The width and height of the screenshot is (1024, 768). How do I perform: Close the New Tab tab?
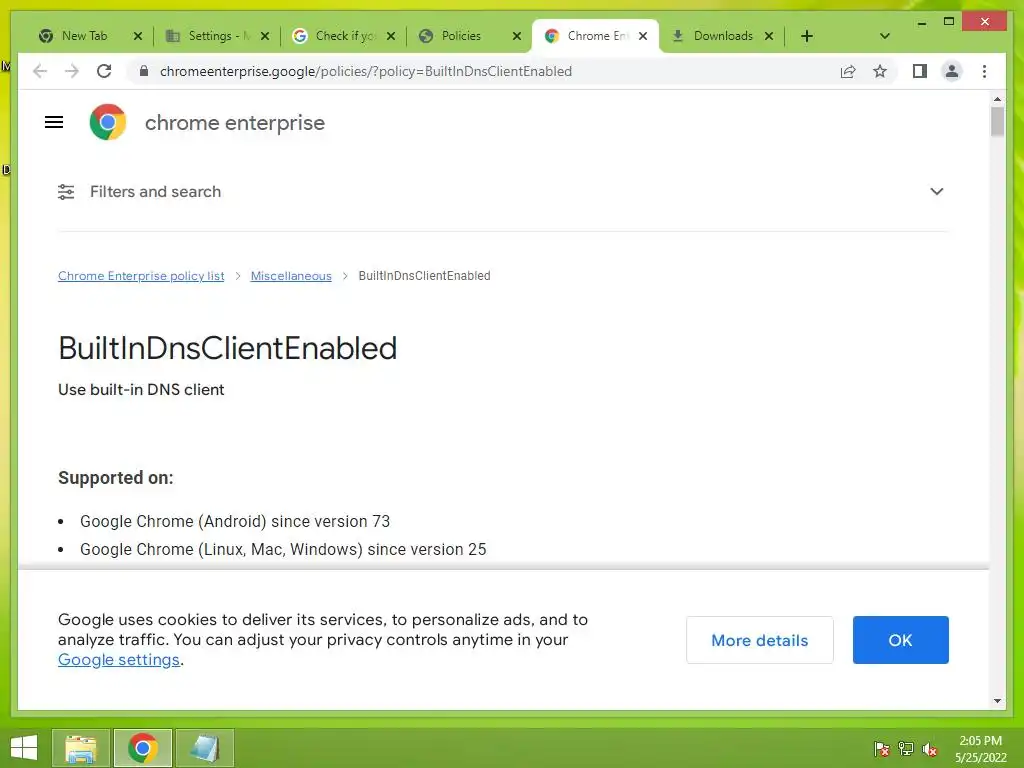coord(138,36)
